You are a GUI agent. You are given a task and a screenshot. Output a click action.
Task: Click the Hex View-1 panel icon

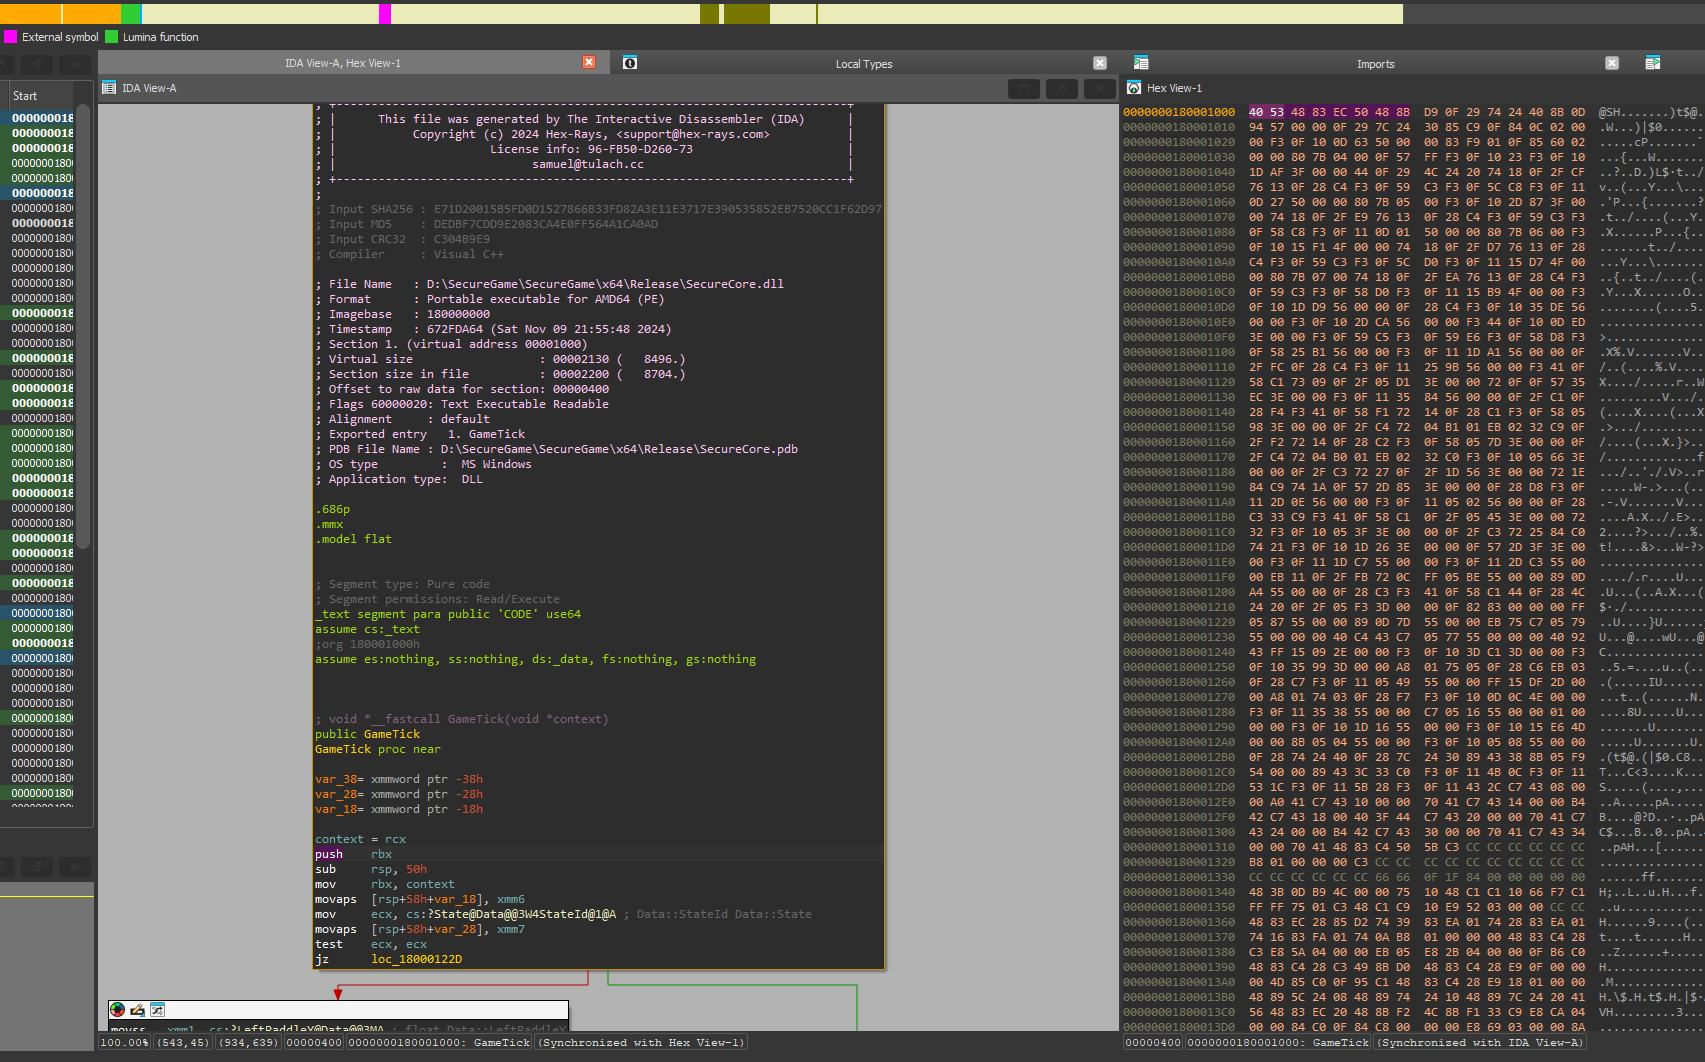click(1134, 88)
